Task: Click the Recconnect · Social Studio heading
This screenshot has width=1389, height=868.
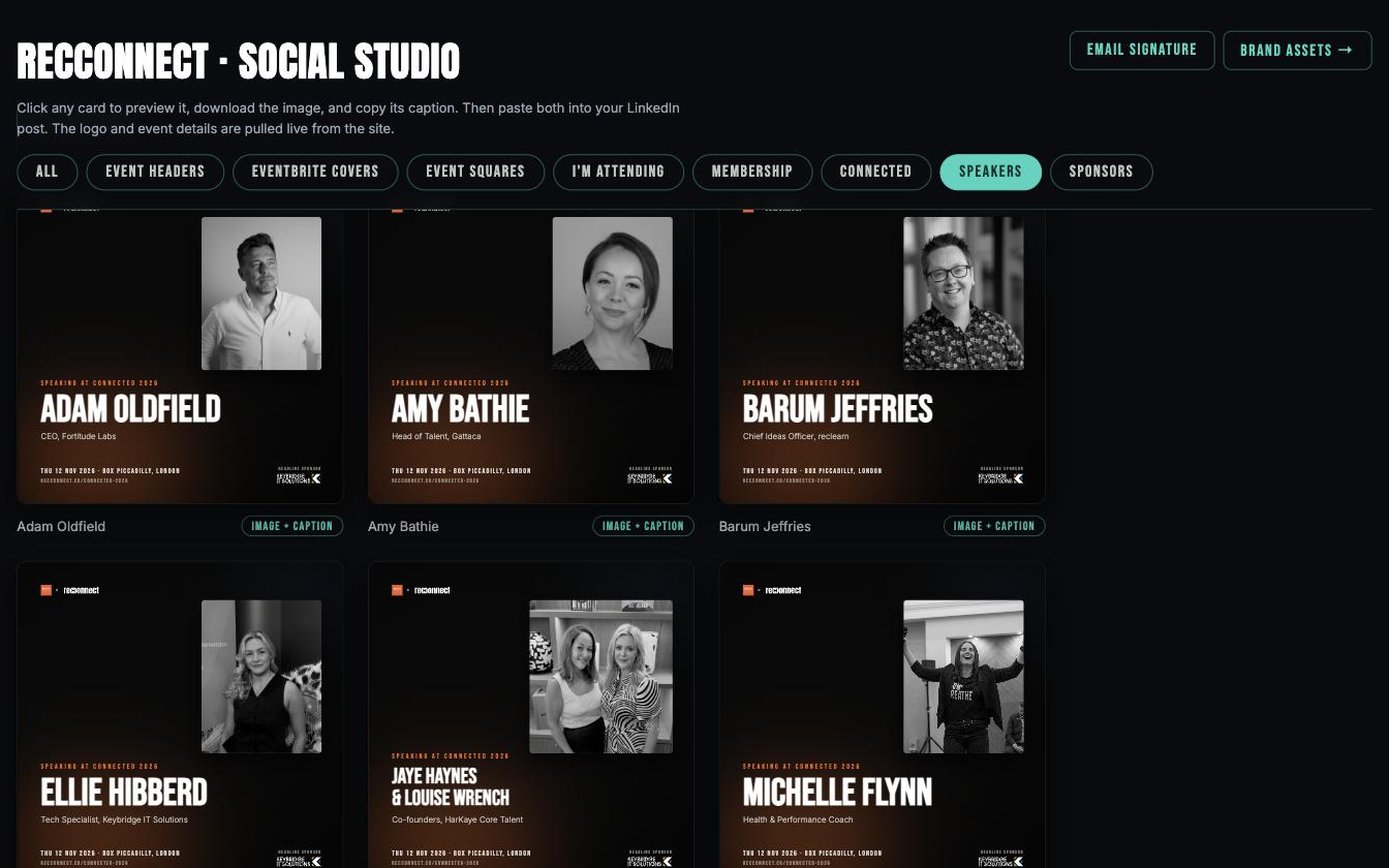Action: click(x=238, y=62)
